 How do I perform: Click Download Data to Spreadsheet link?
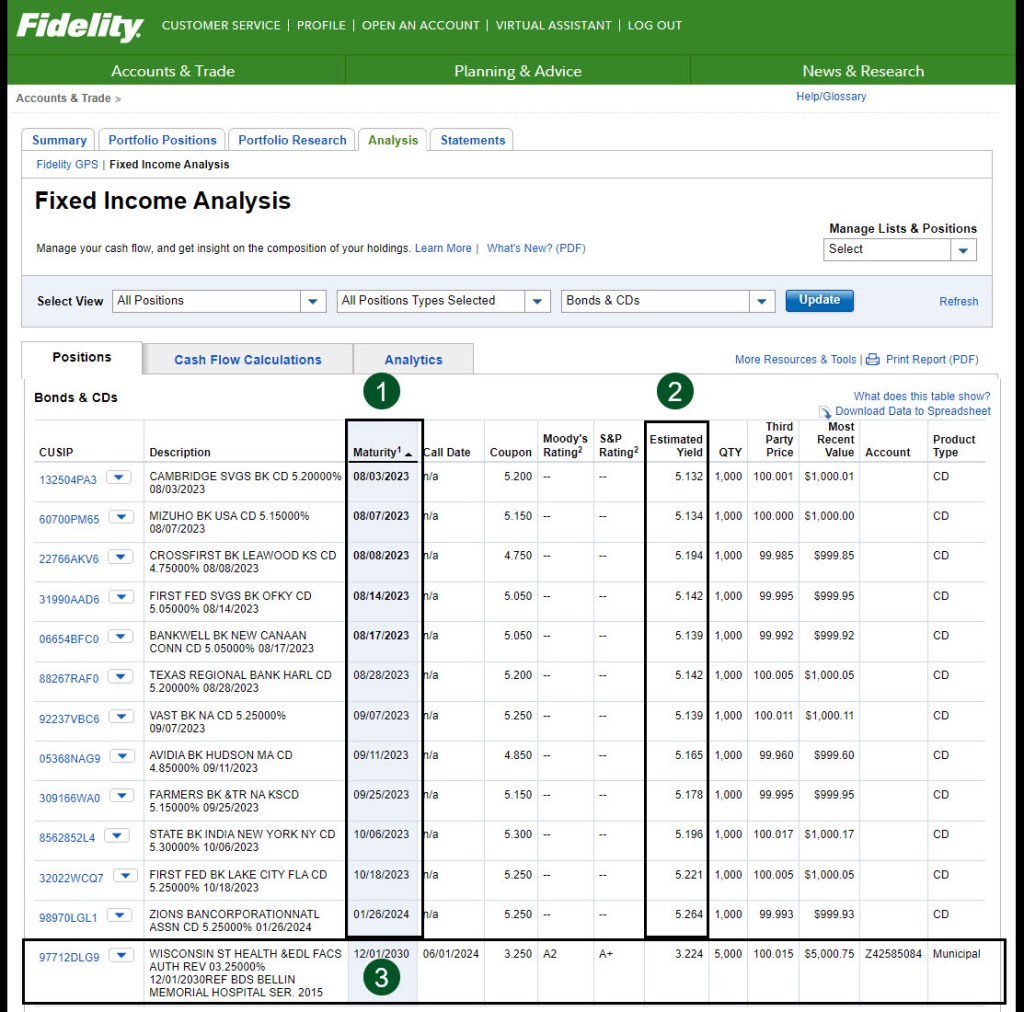click(913, 411)
